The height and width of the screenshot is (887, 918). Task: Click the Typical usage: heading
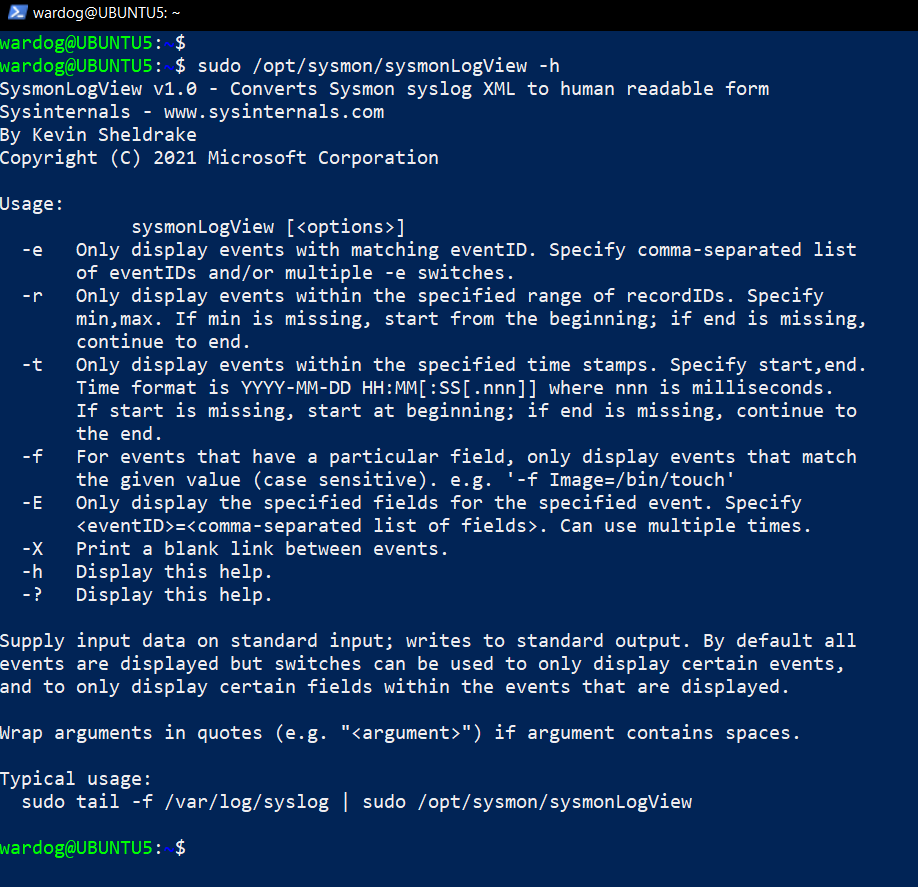76,779
